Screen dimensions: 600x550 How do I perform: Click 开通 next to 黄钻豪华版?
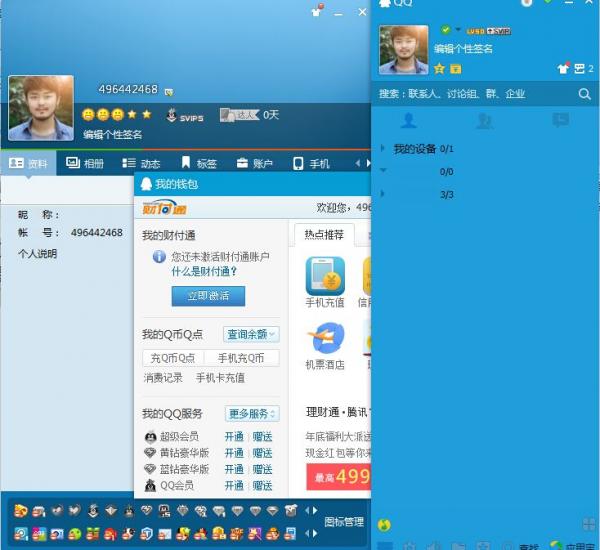point(234,453)
